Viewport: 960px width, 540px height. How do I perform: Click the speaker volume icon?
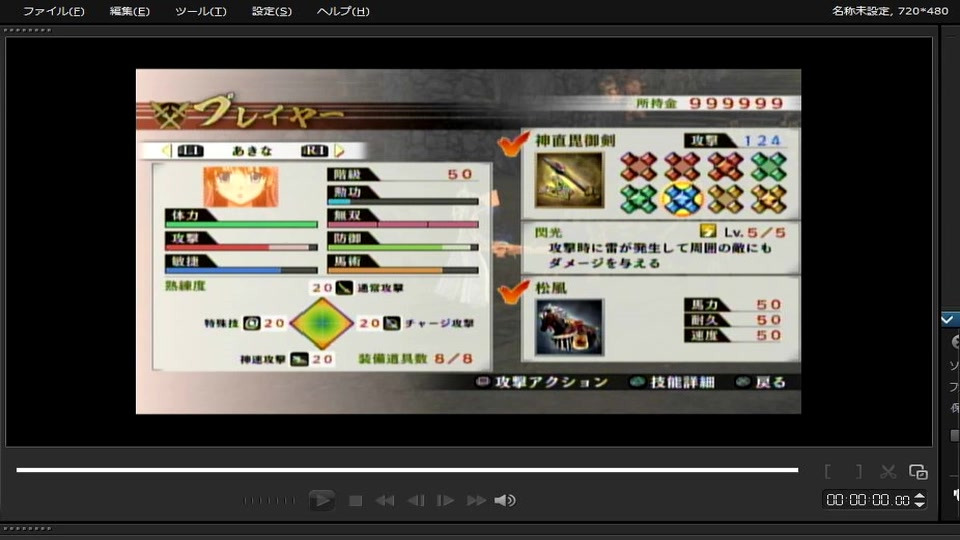click(x=505, y=501)
